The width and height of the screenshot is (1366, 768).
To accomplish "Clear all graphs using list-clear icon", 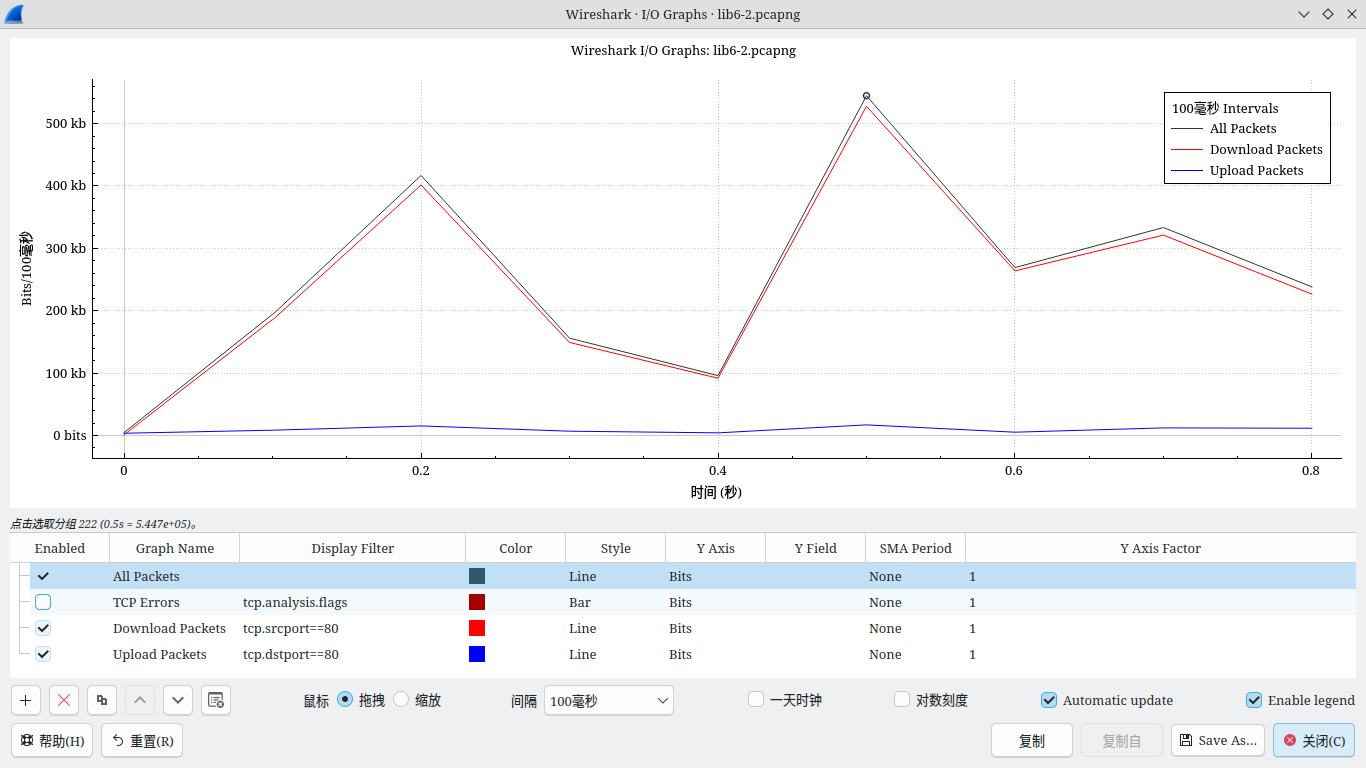I will [x=216, y=700].
